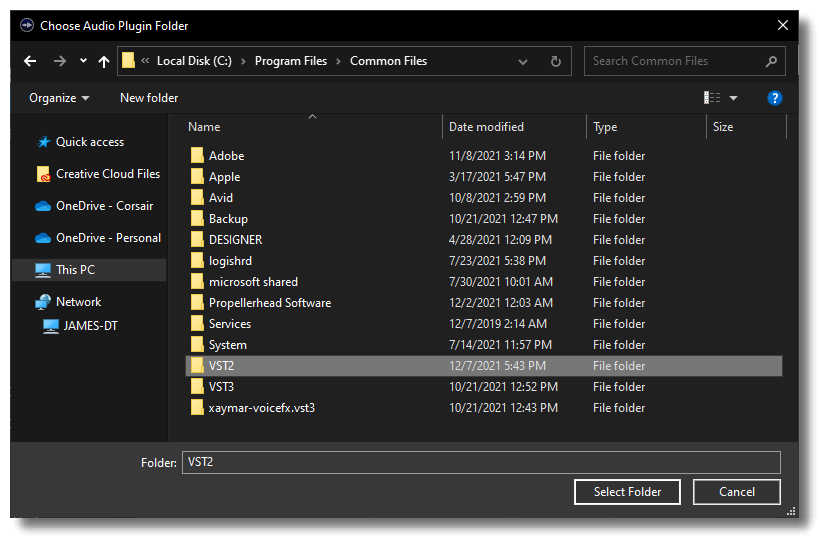Image resolution: width=819 pixels, height=538 pixels.
Task: Navigate to Program Files in breadcrumb
Action: (x=290, y=61)
